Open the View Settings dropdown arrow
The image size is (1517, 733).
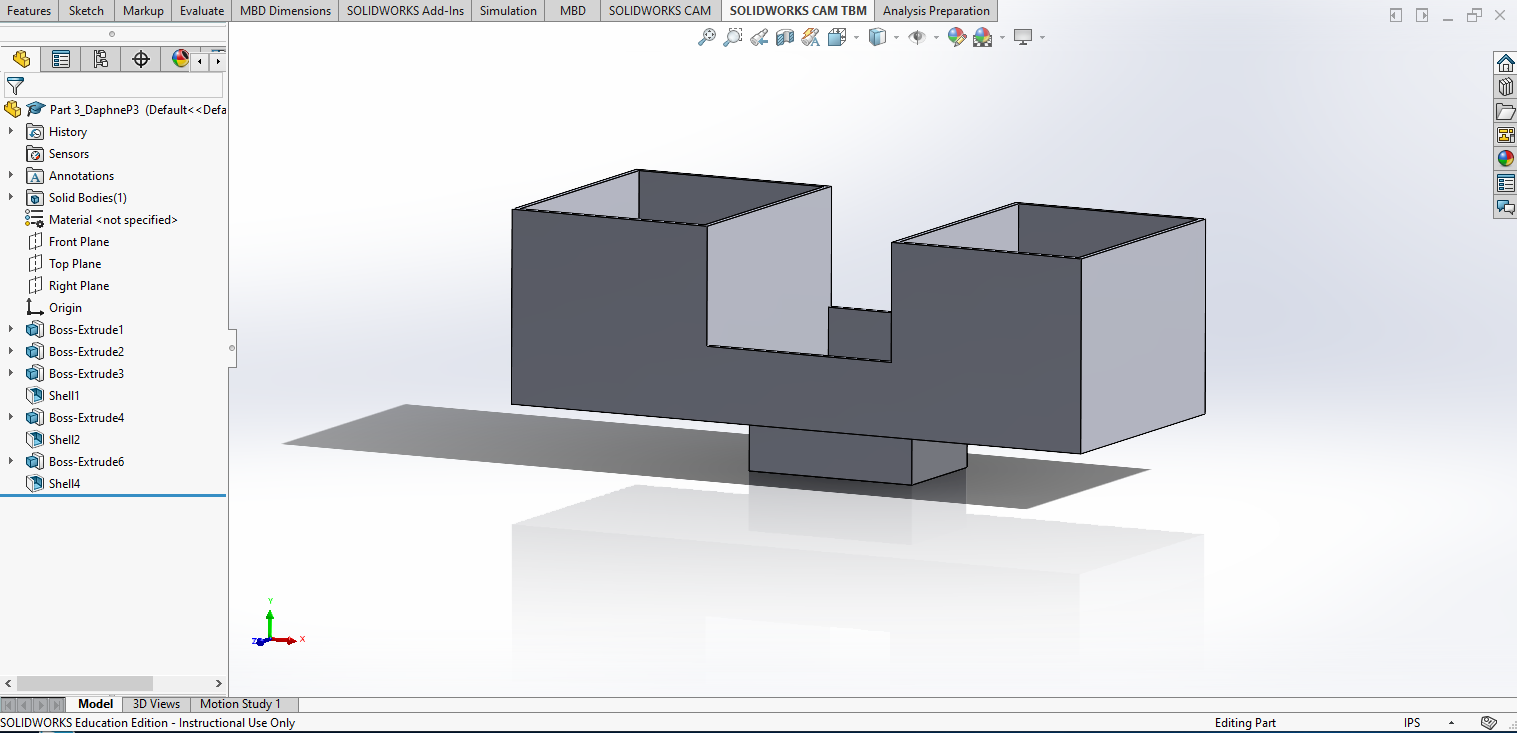click(1042, 38)
